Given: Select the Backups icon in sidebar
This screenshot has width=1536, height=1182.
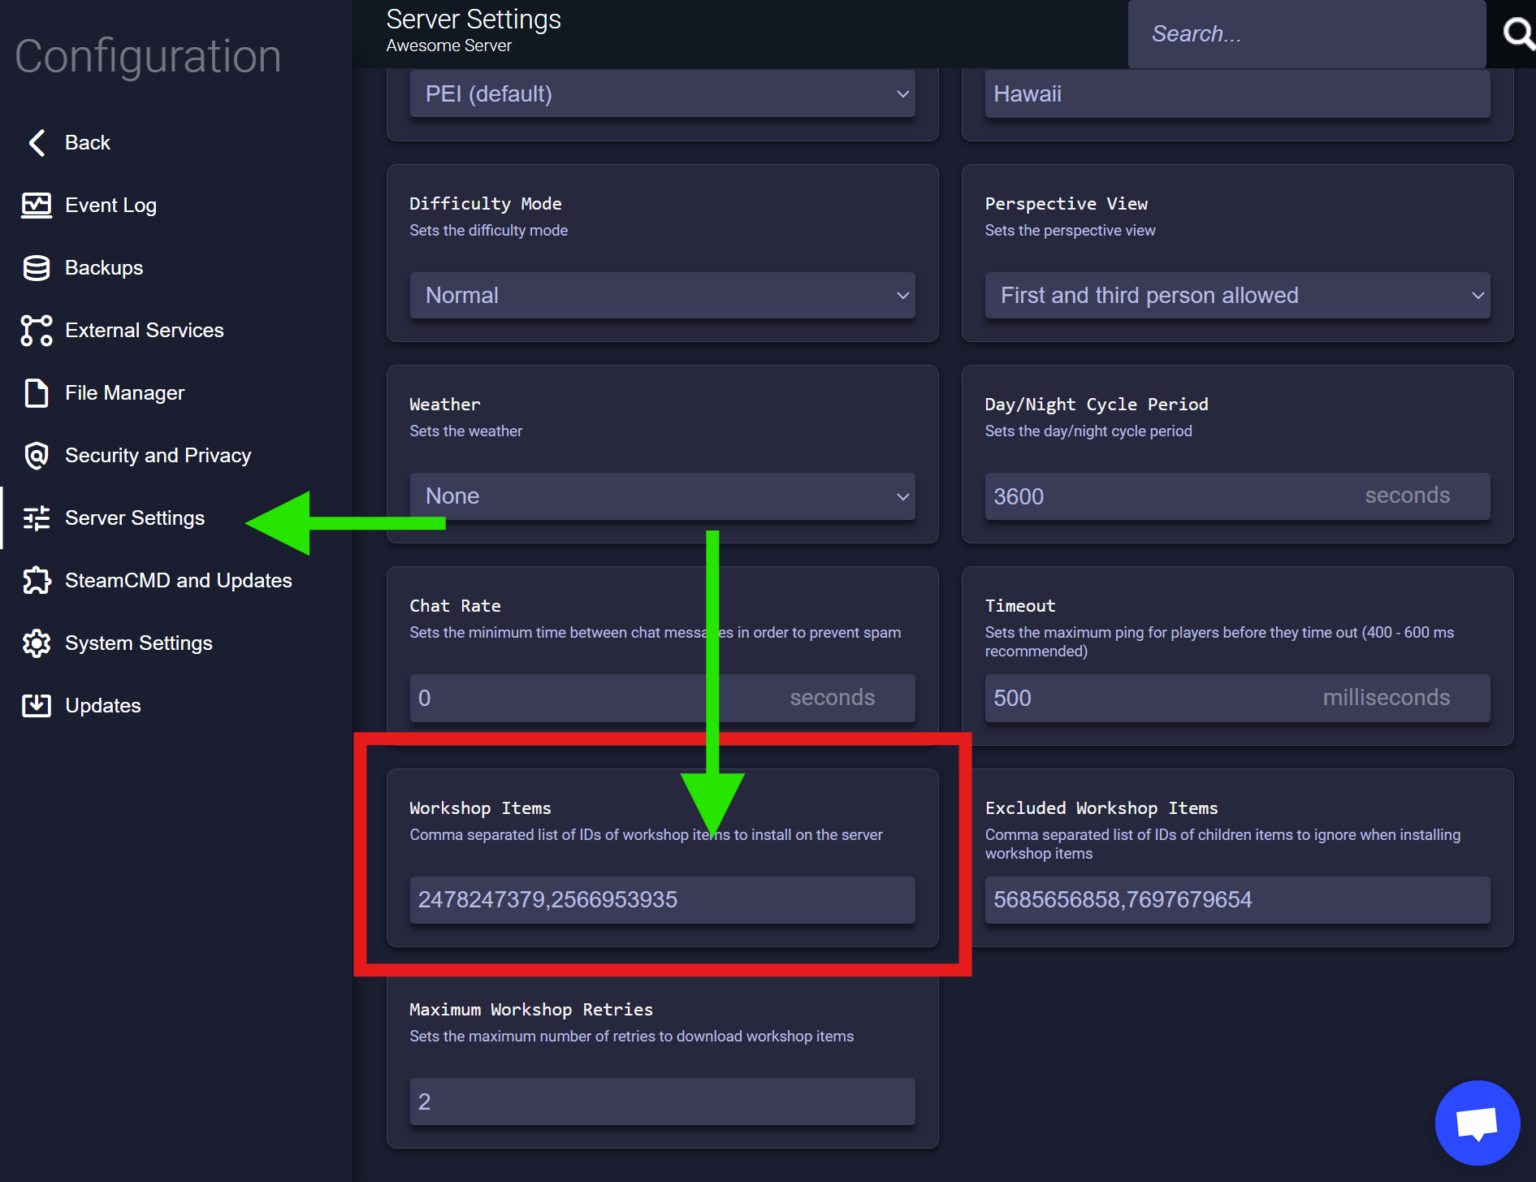Looking at the screenshot, I should 36,268.
